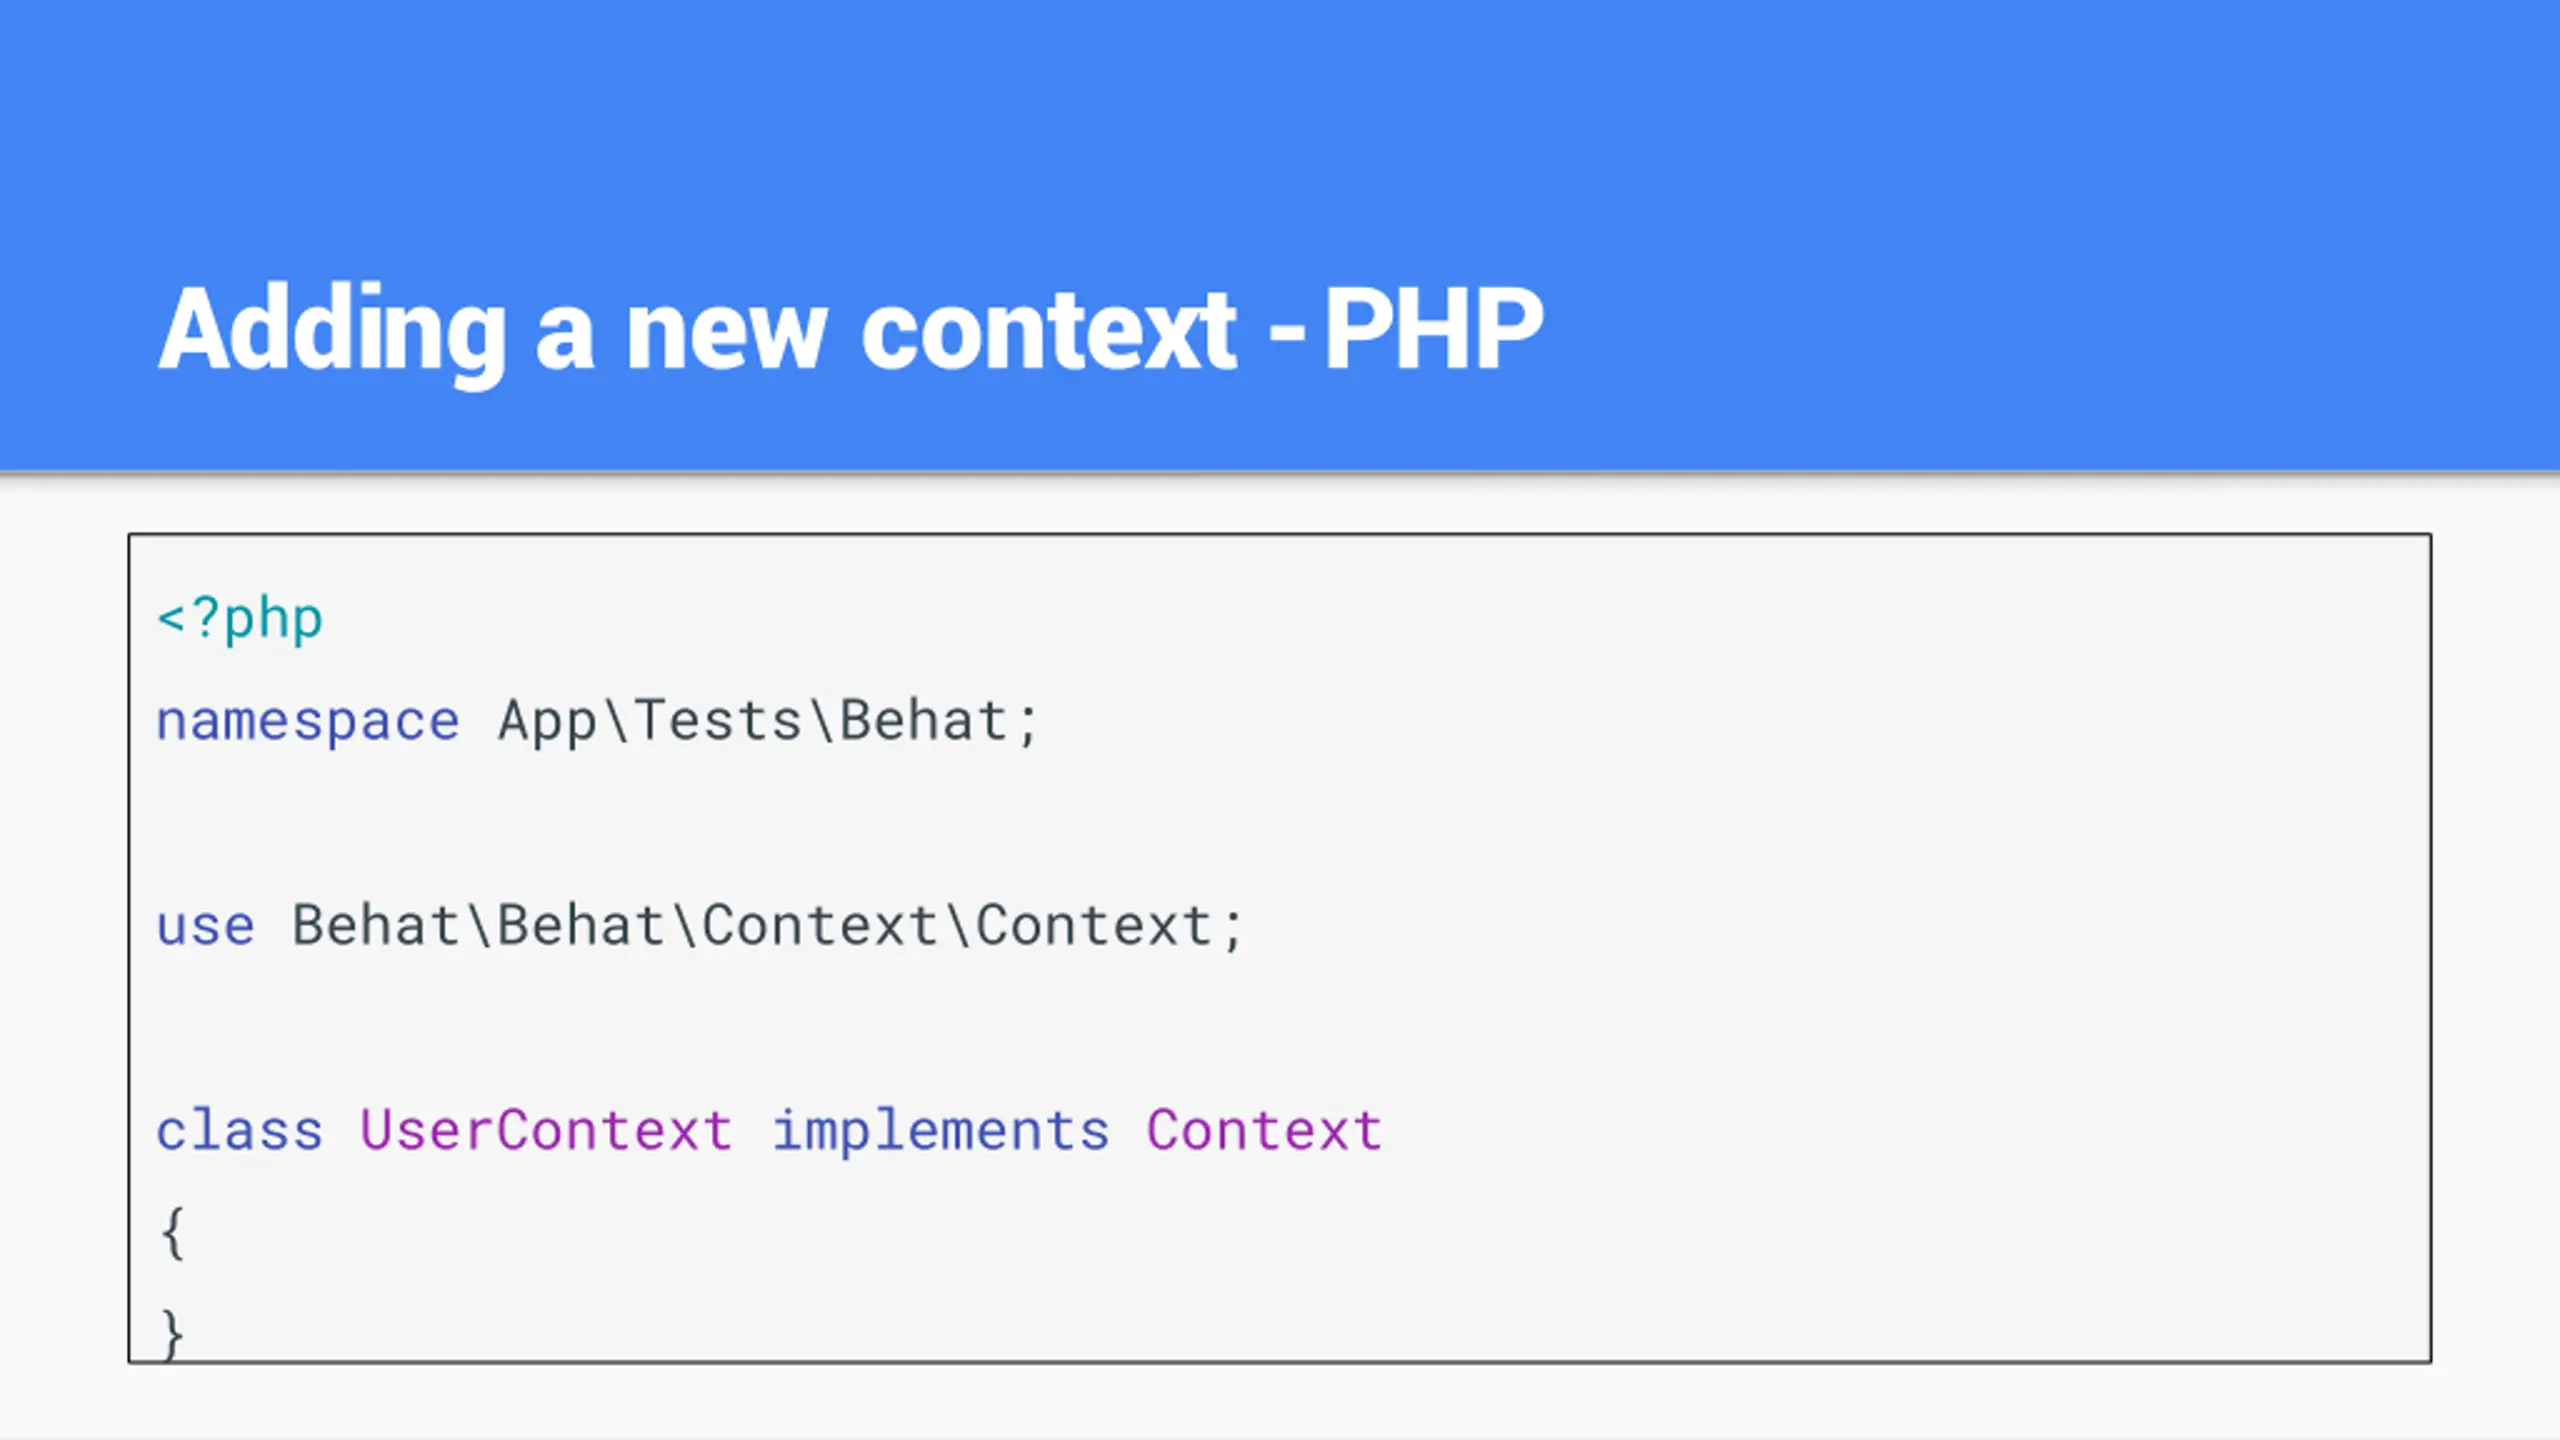Click the <?php opening tag
Screen dimensions: 2560x1440
coord(240,620)
